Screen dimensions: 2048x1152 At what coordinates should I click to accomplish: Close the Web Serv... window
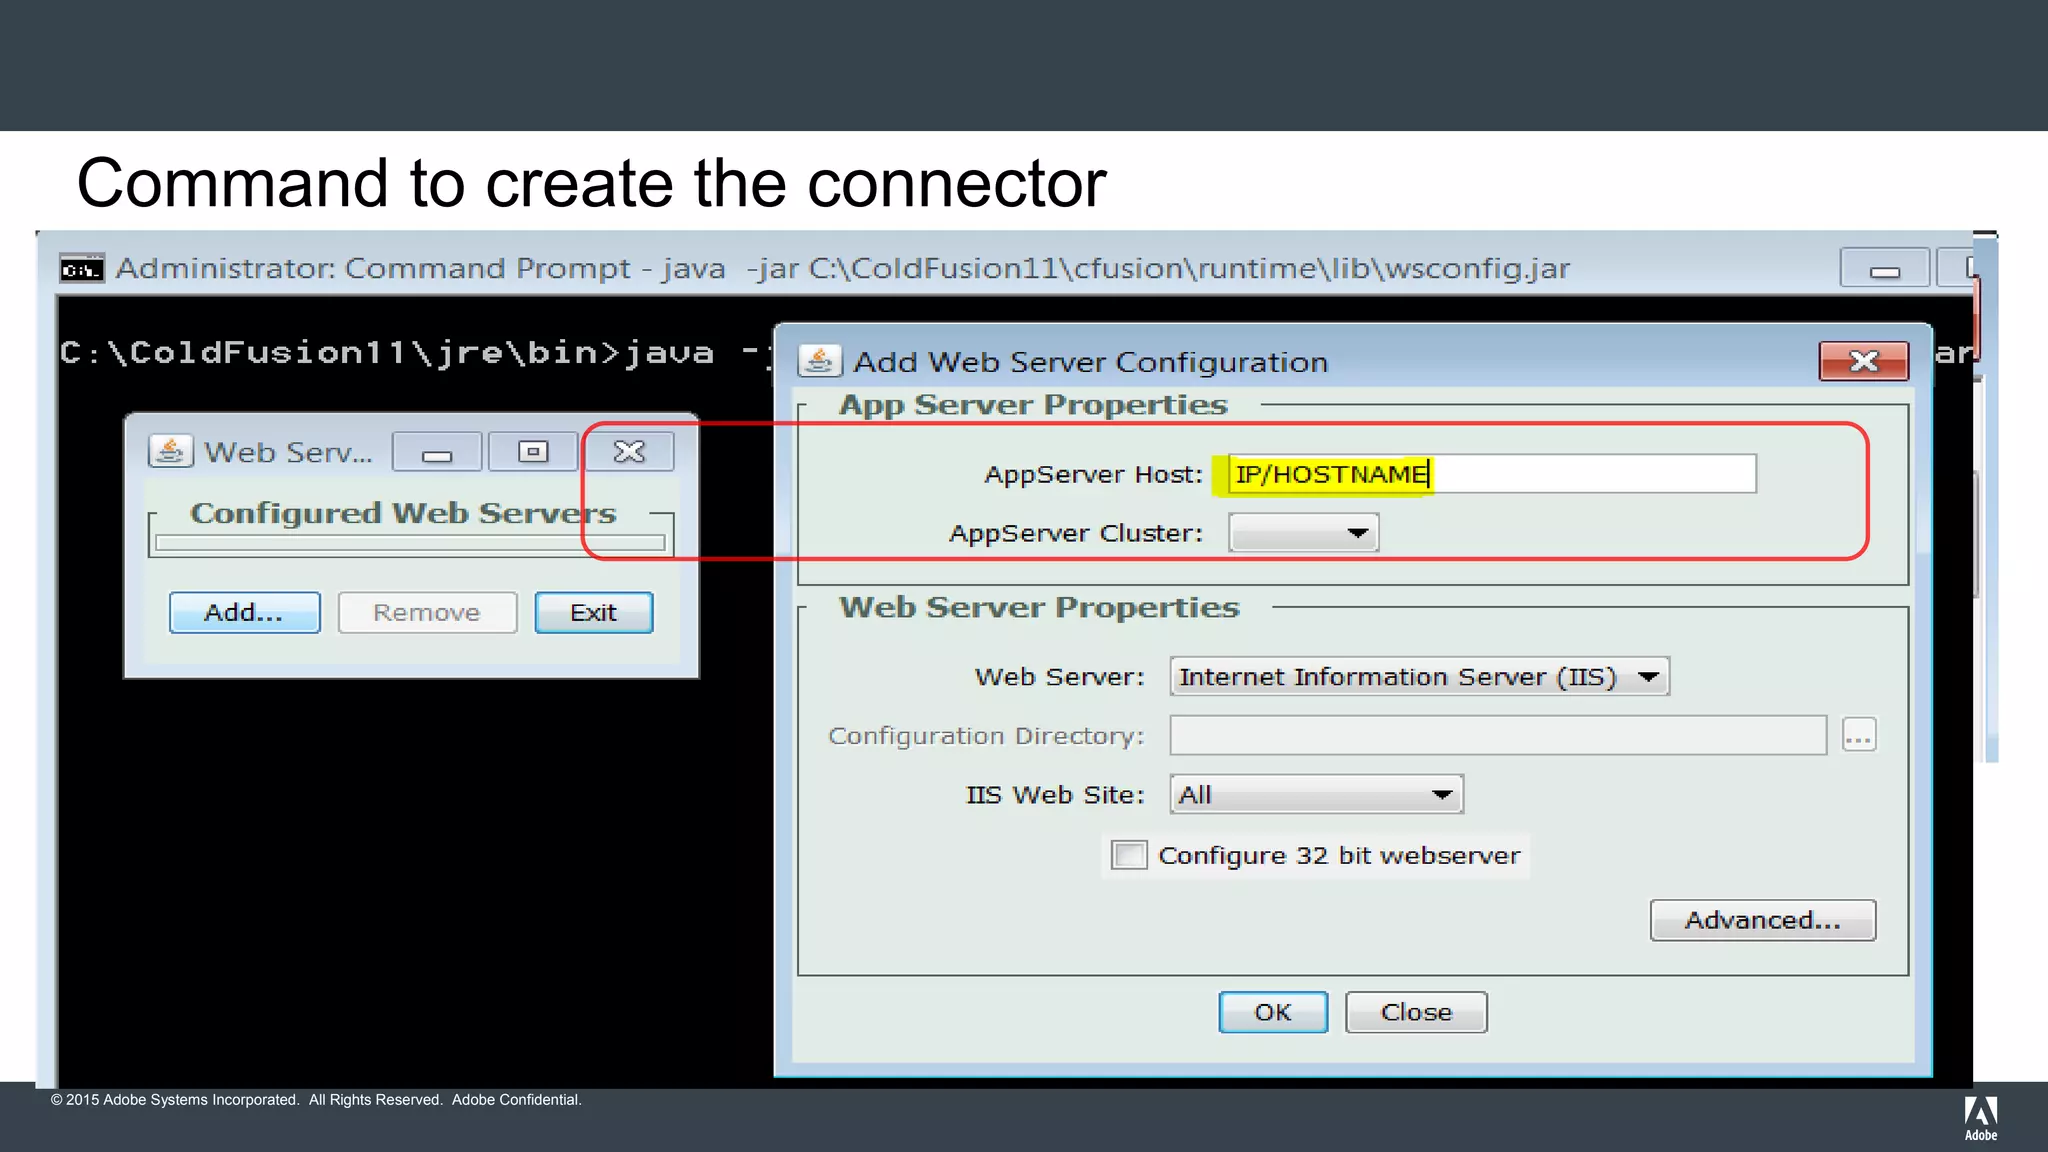(629, 452)
